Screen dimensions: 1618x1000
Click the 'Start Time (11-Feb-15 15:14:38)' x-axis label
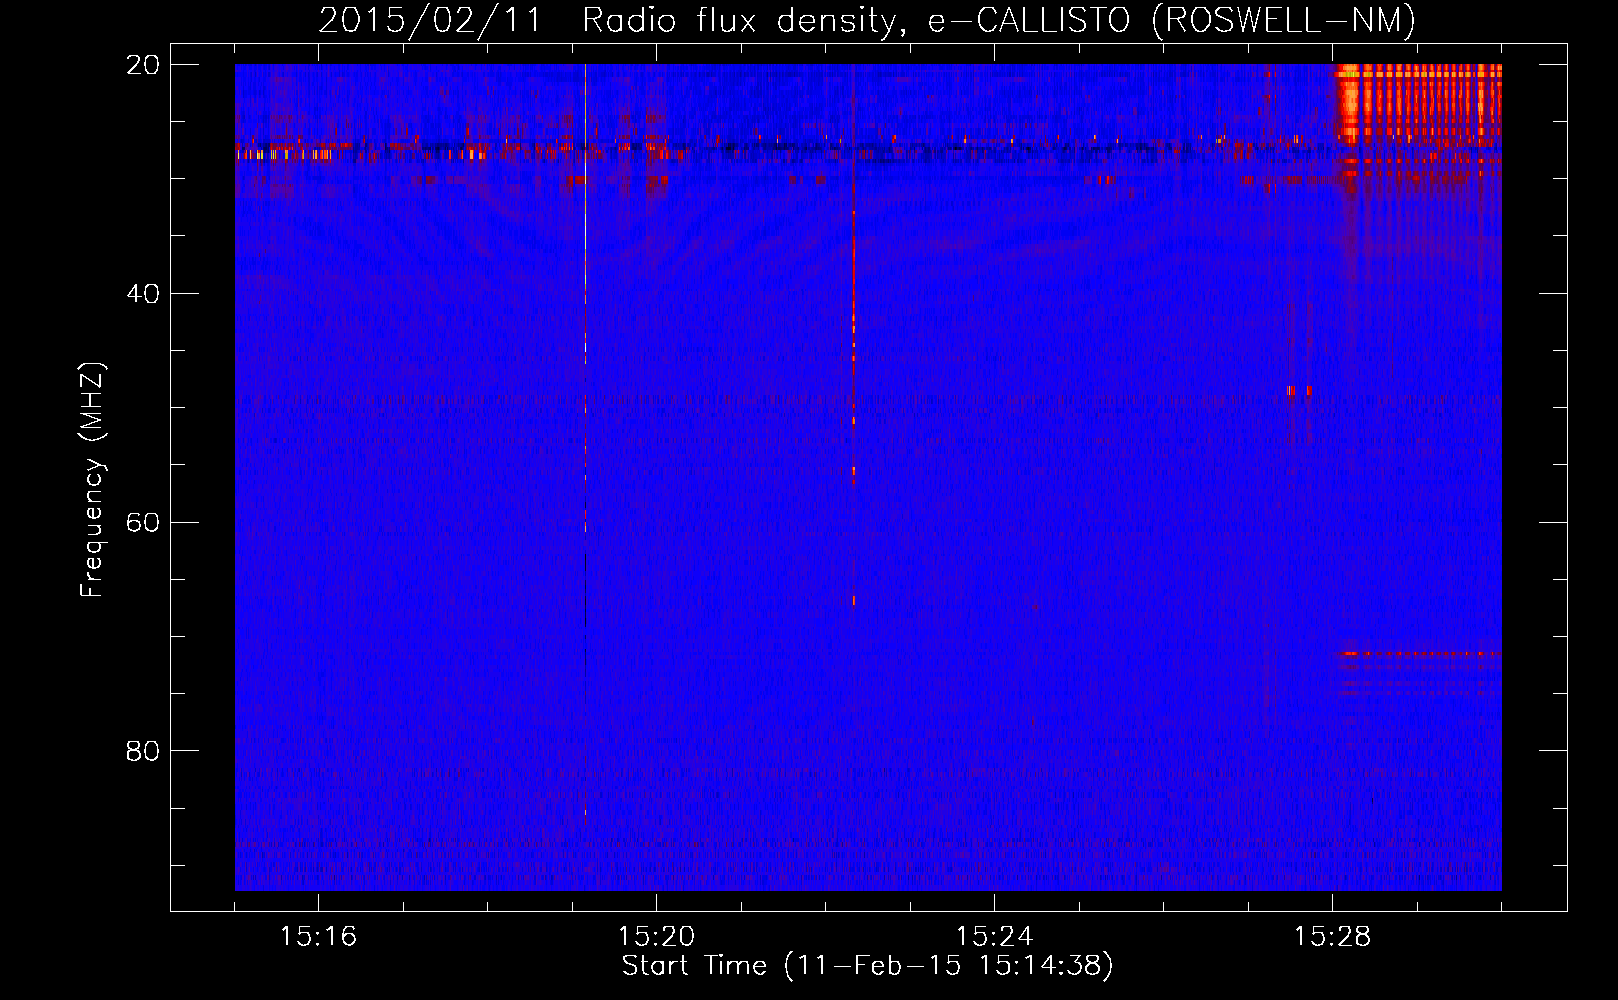click(867, 966)
